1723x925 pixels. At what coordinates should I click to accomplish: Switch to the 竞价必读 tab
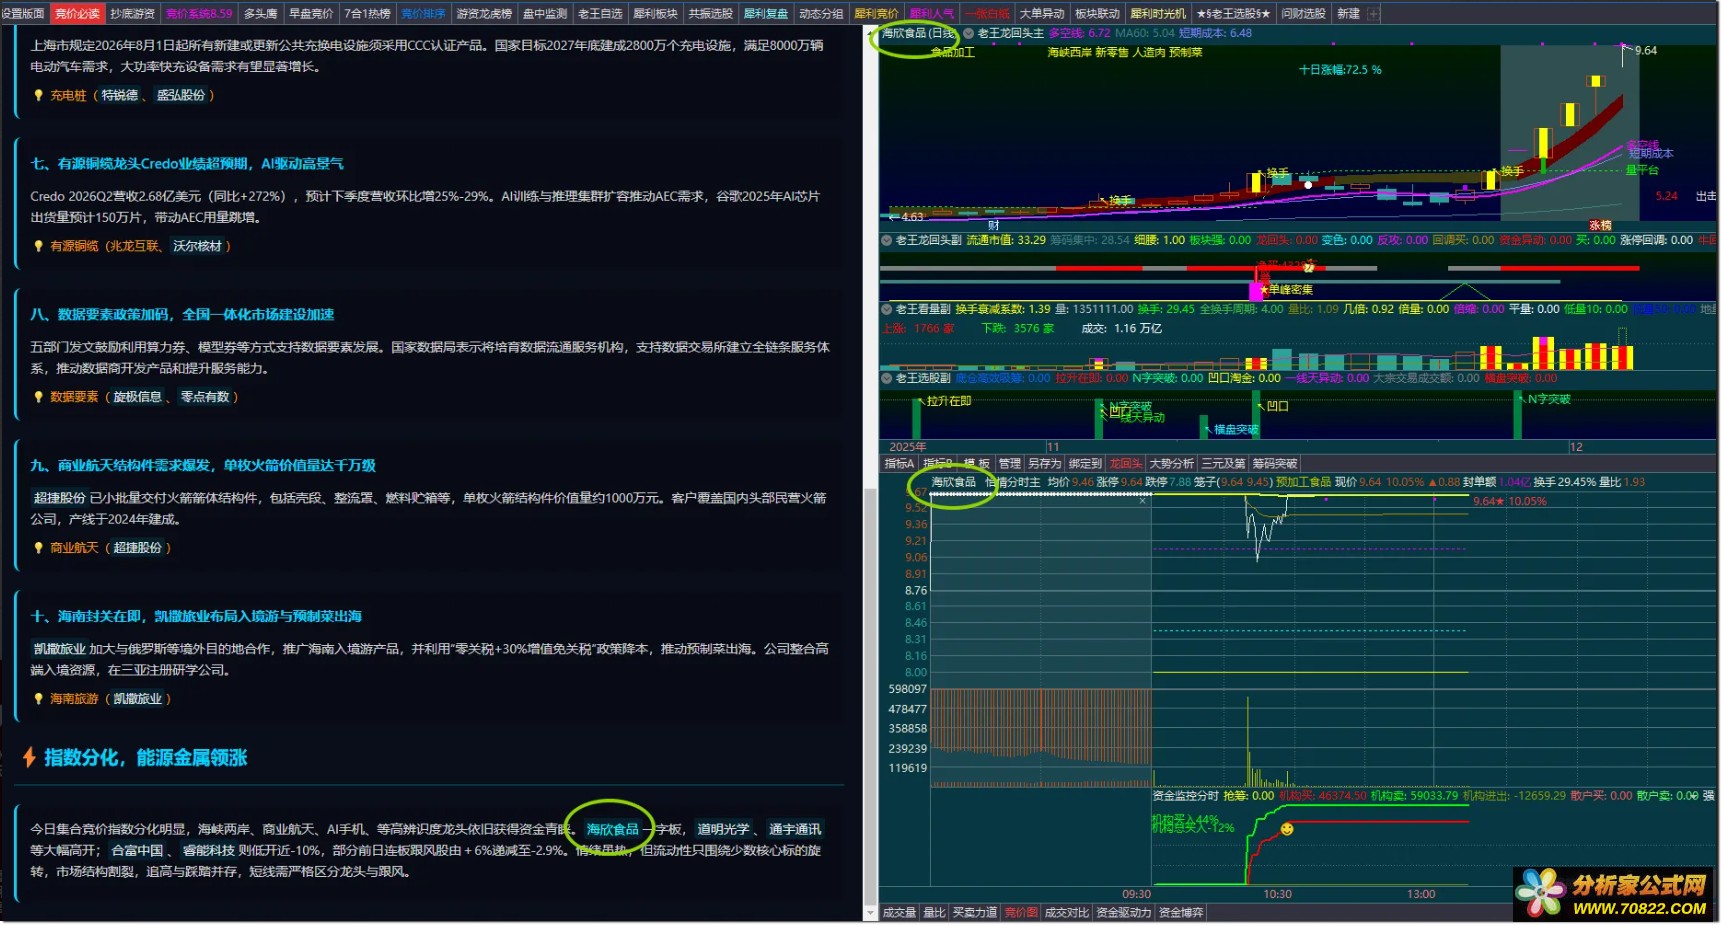tap(77, 14)
